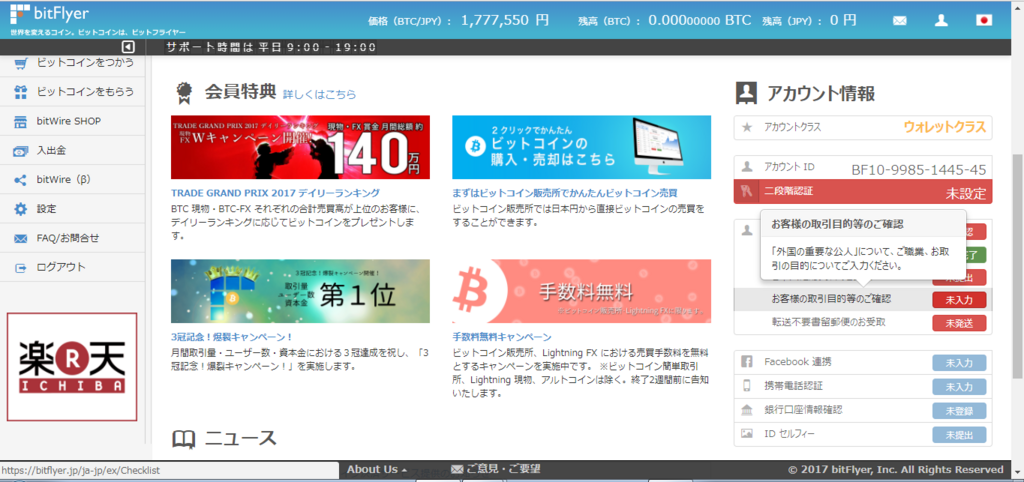Click the account ID BF10-9985-1445-45
1024x482 pixels.
[918, 170]
